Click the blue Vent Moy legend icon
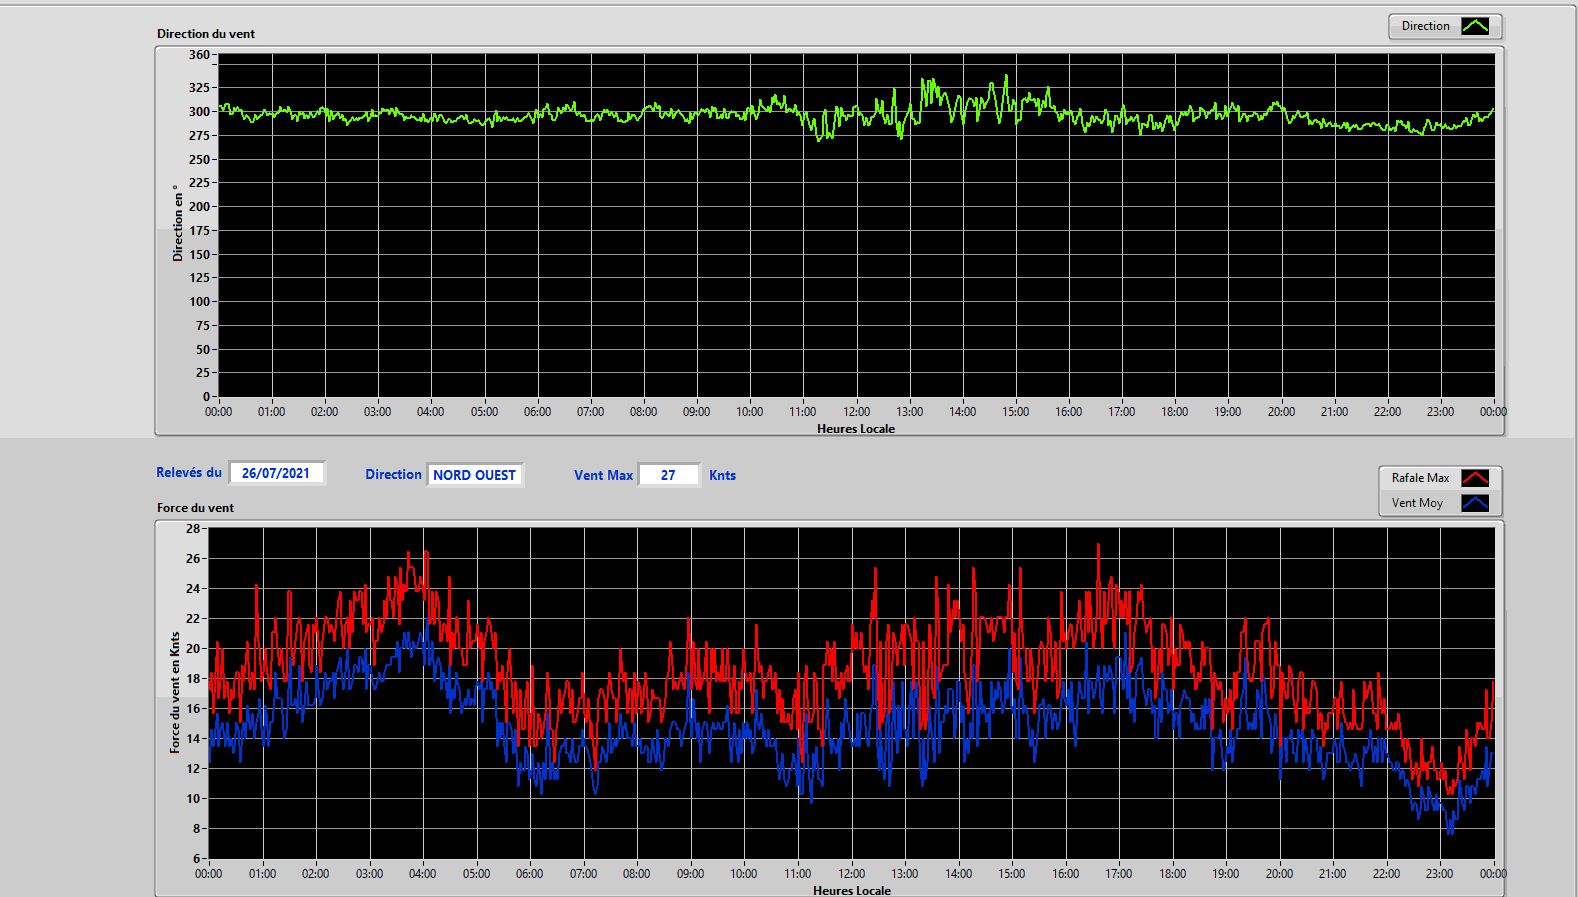 click(x=1475, y=503)
